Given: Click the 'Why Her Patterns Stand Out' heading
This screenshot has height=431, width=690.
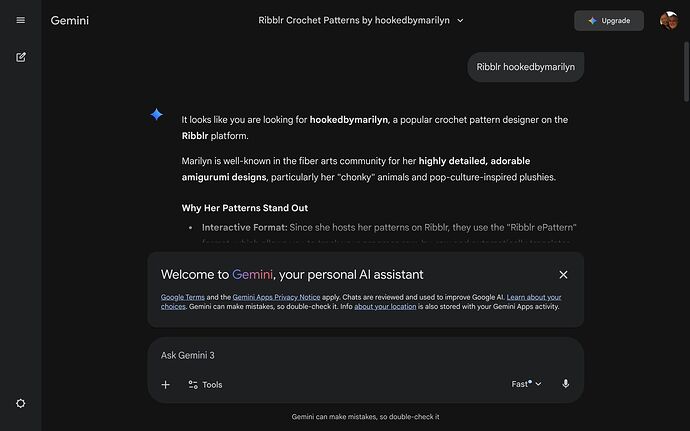Looking at the screenshot, I should [244, 208].
